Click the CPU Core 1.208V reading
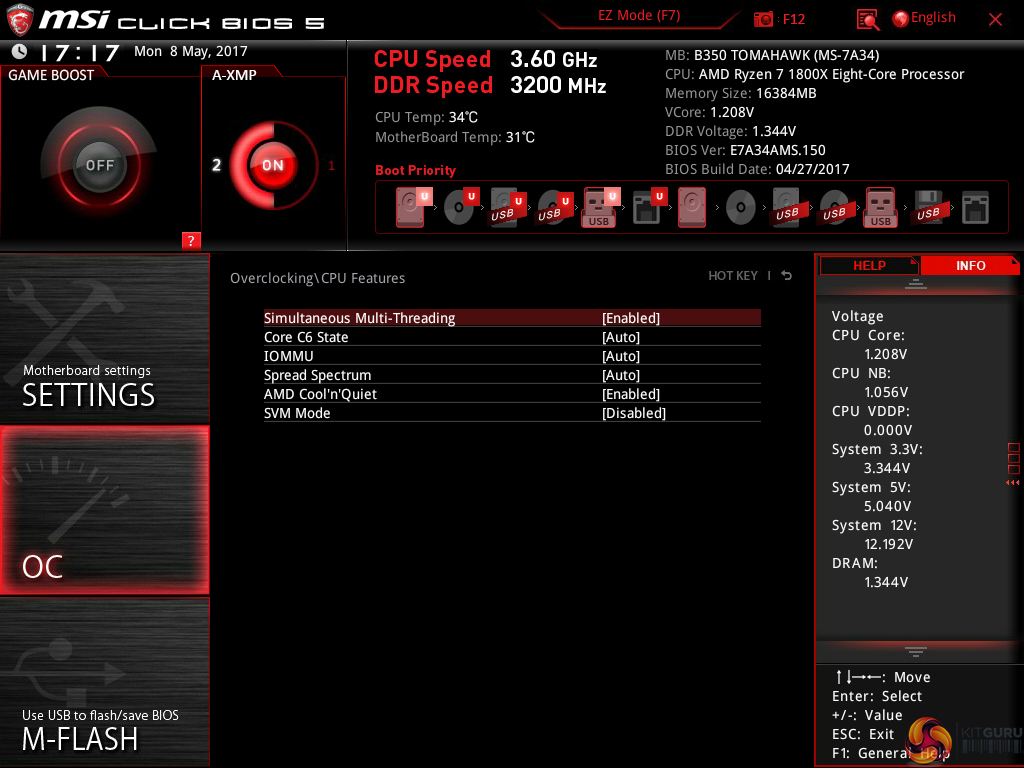 click(885, 354)
